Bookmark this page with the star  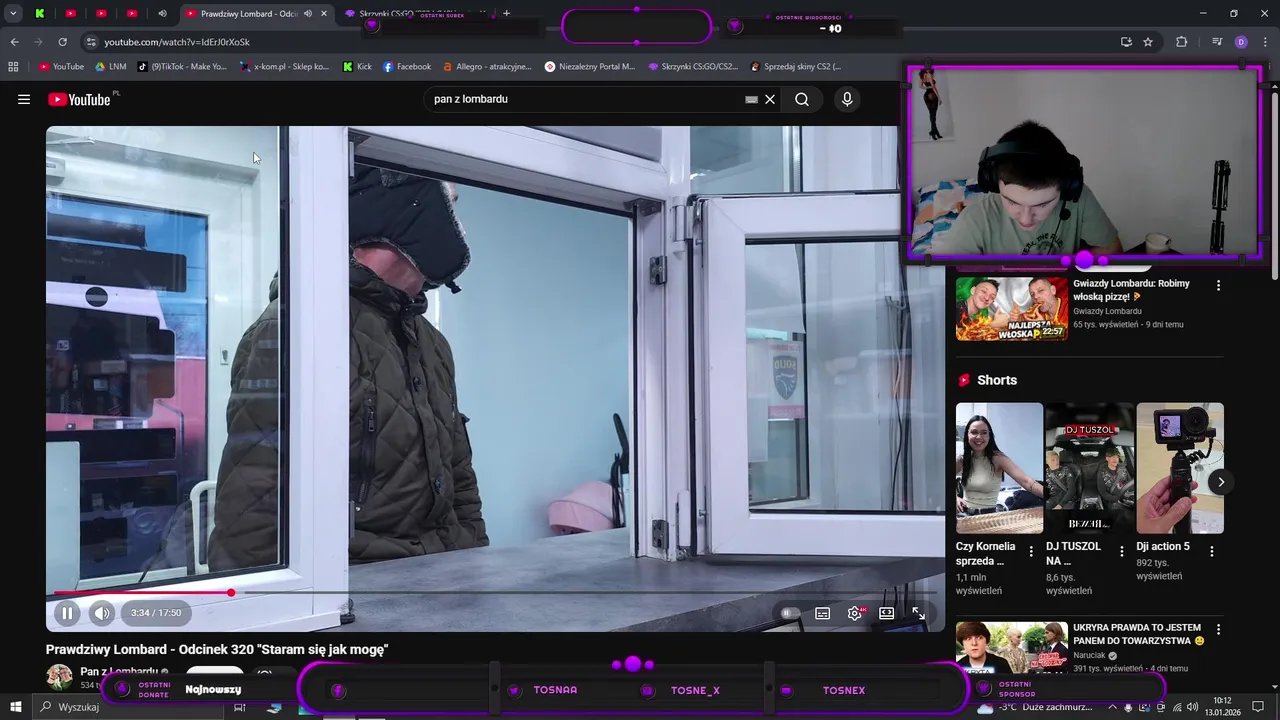(x=1148, y=42)
